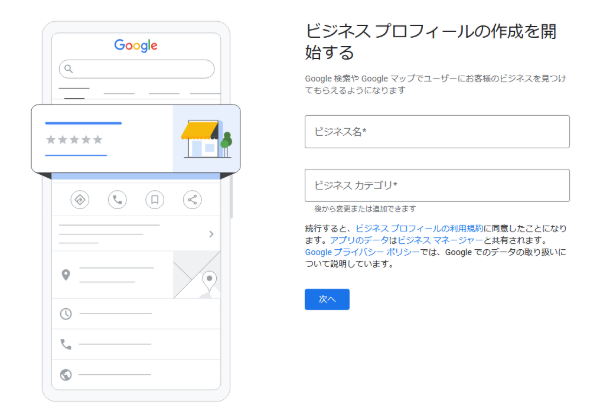594x408 pixels.
Task: Click the ビジネス名 input field
Action: 437,131
